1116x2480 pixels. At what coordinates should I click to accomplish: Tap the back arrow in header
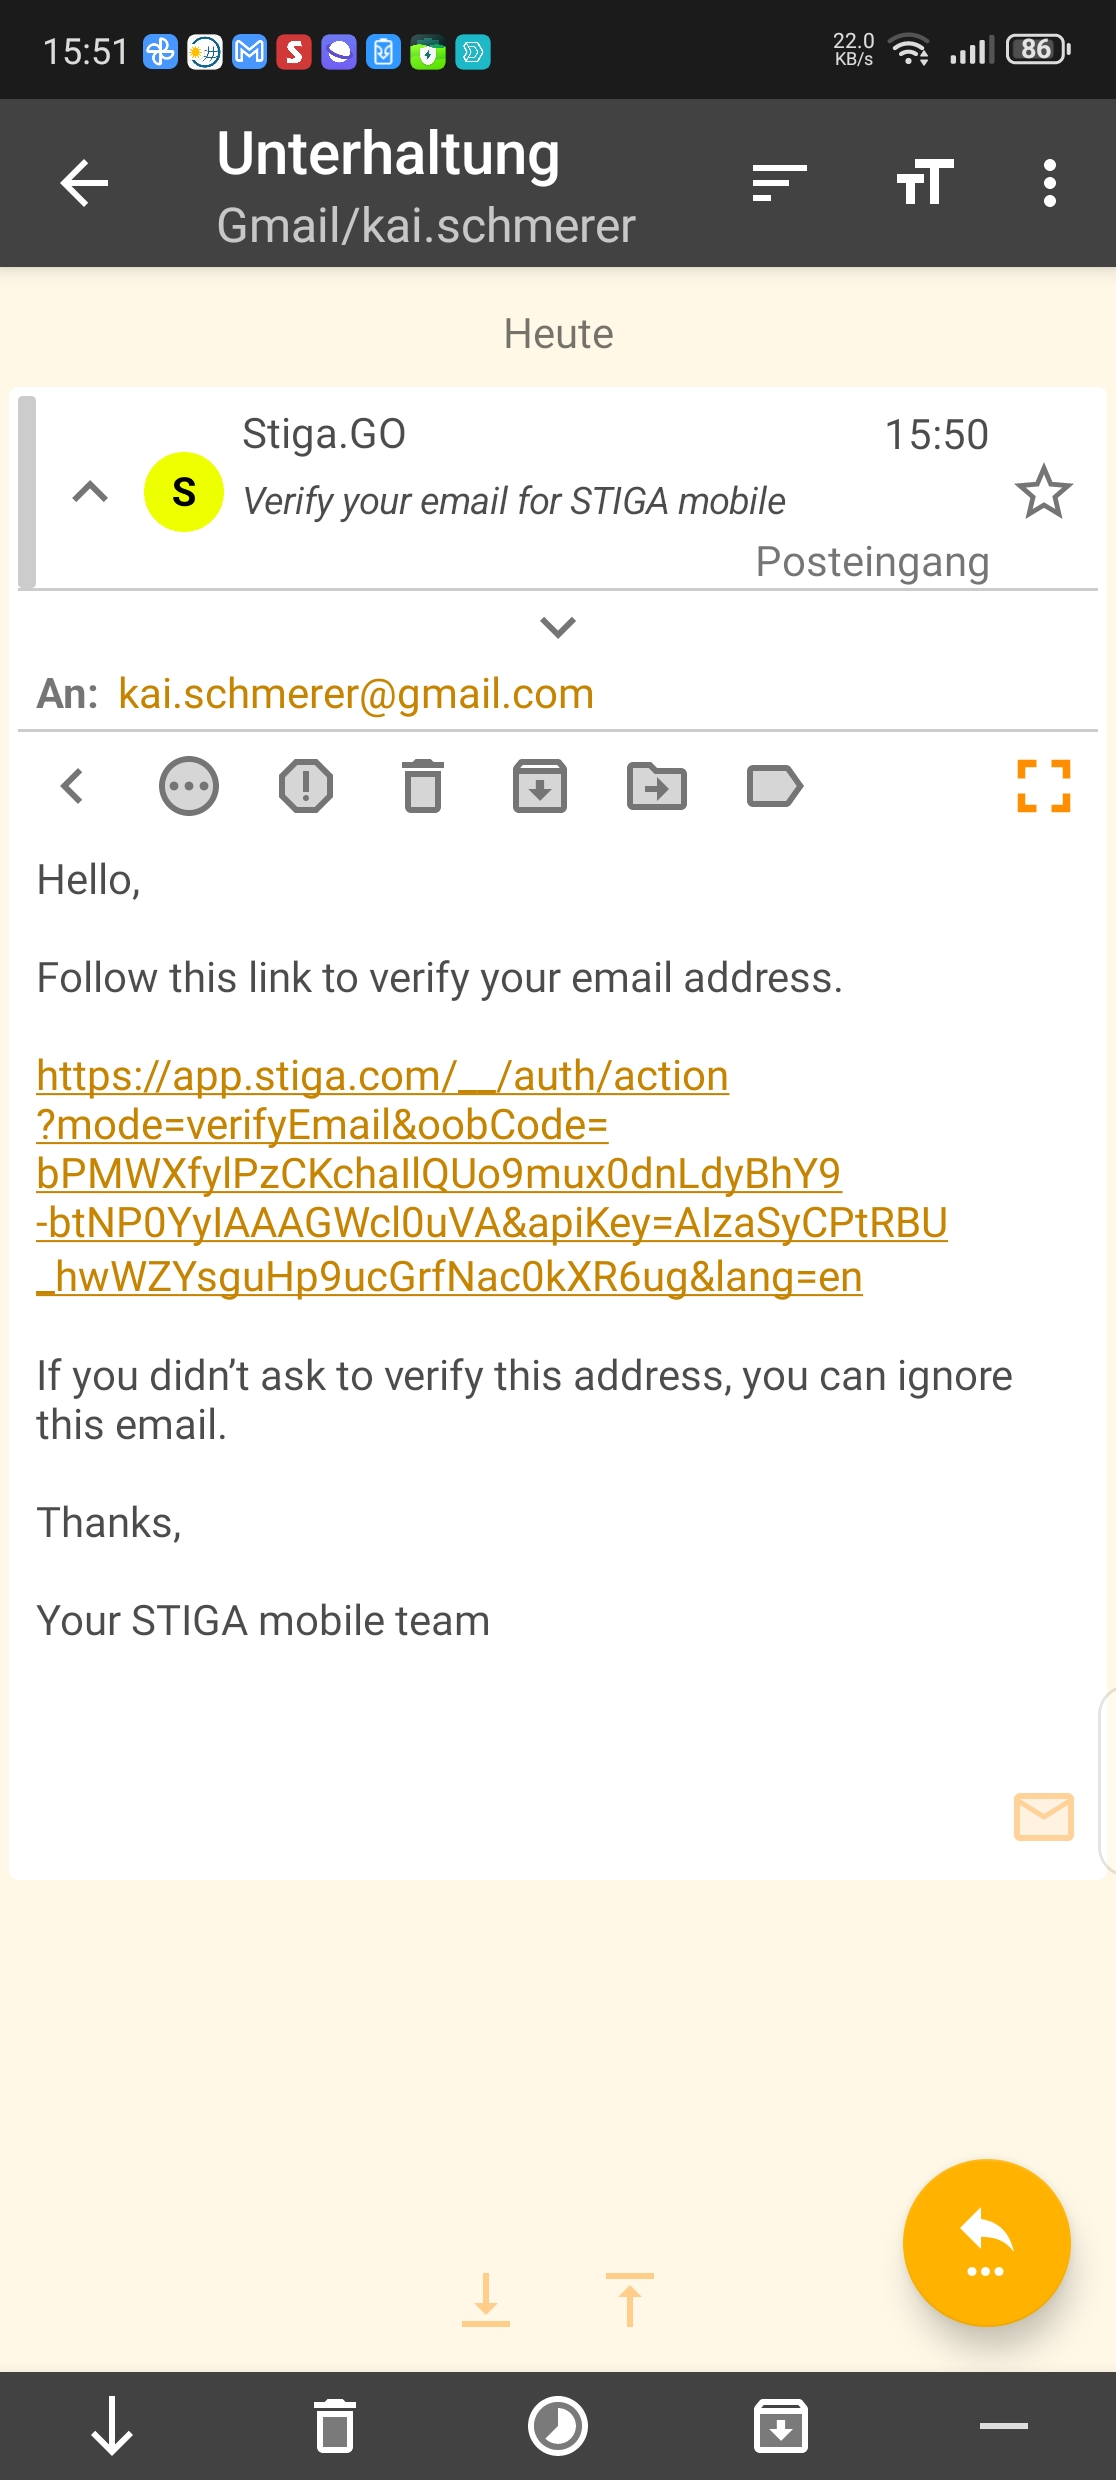point(84,183)
